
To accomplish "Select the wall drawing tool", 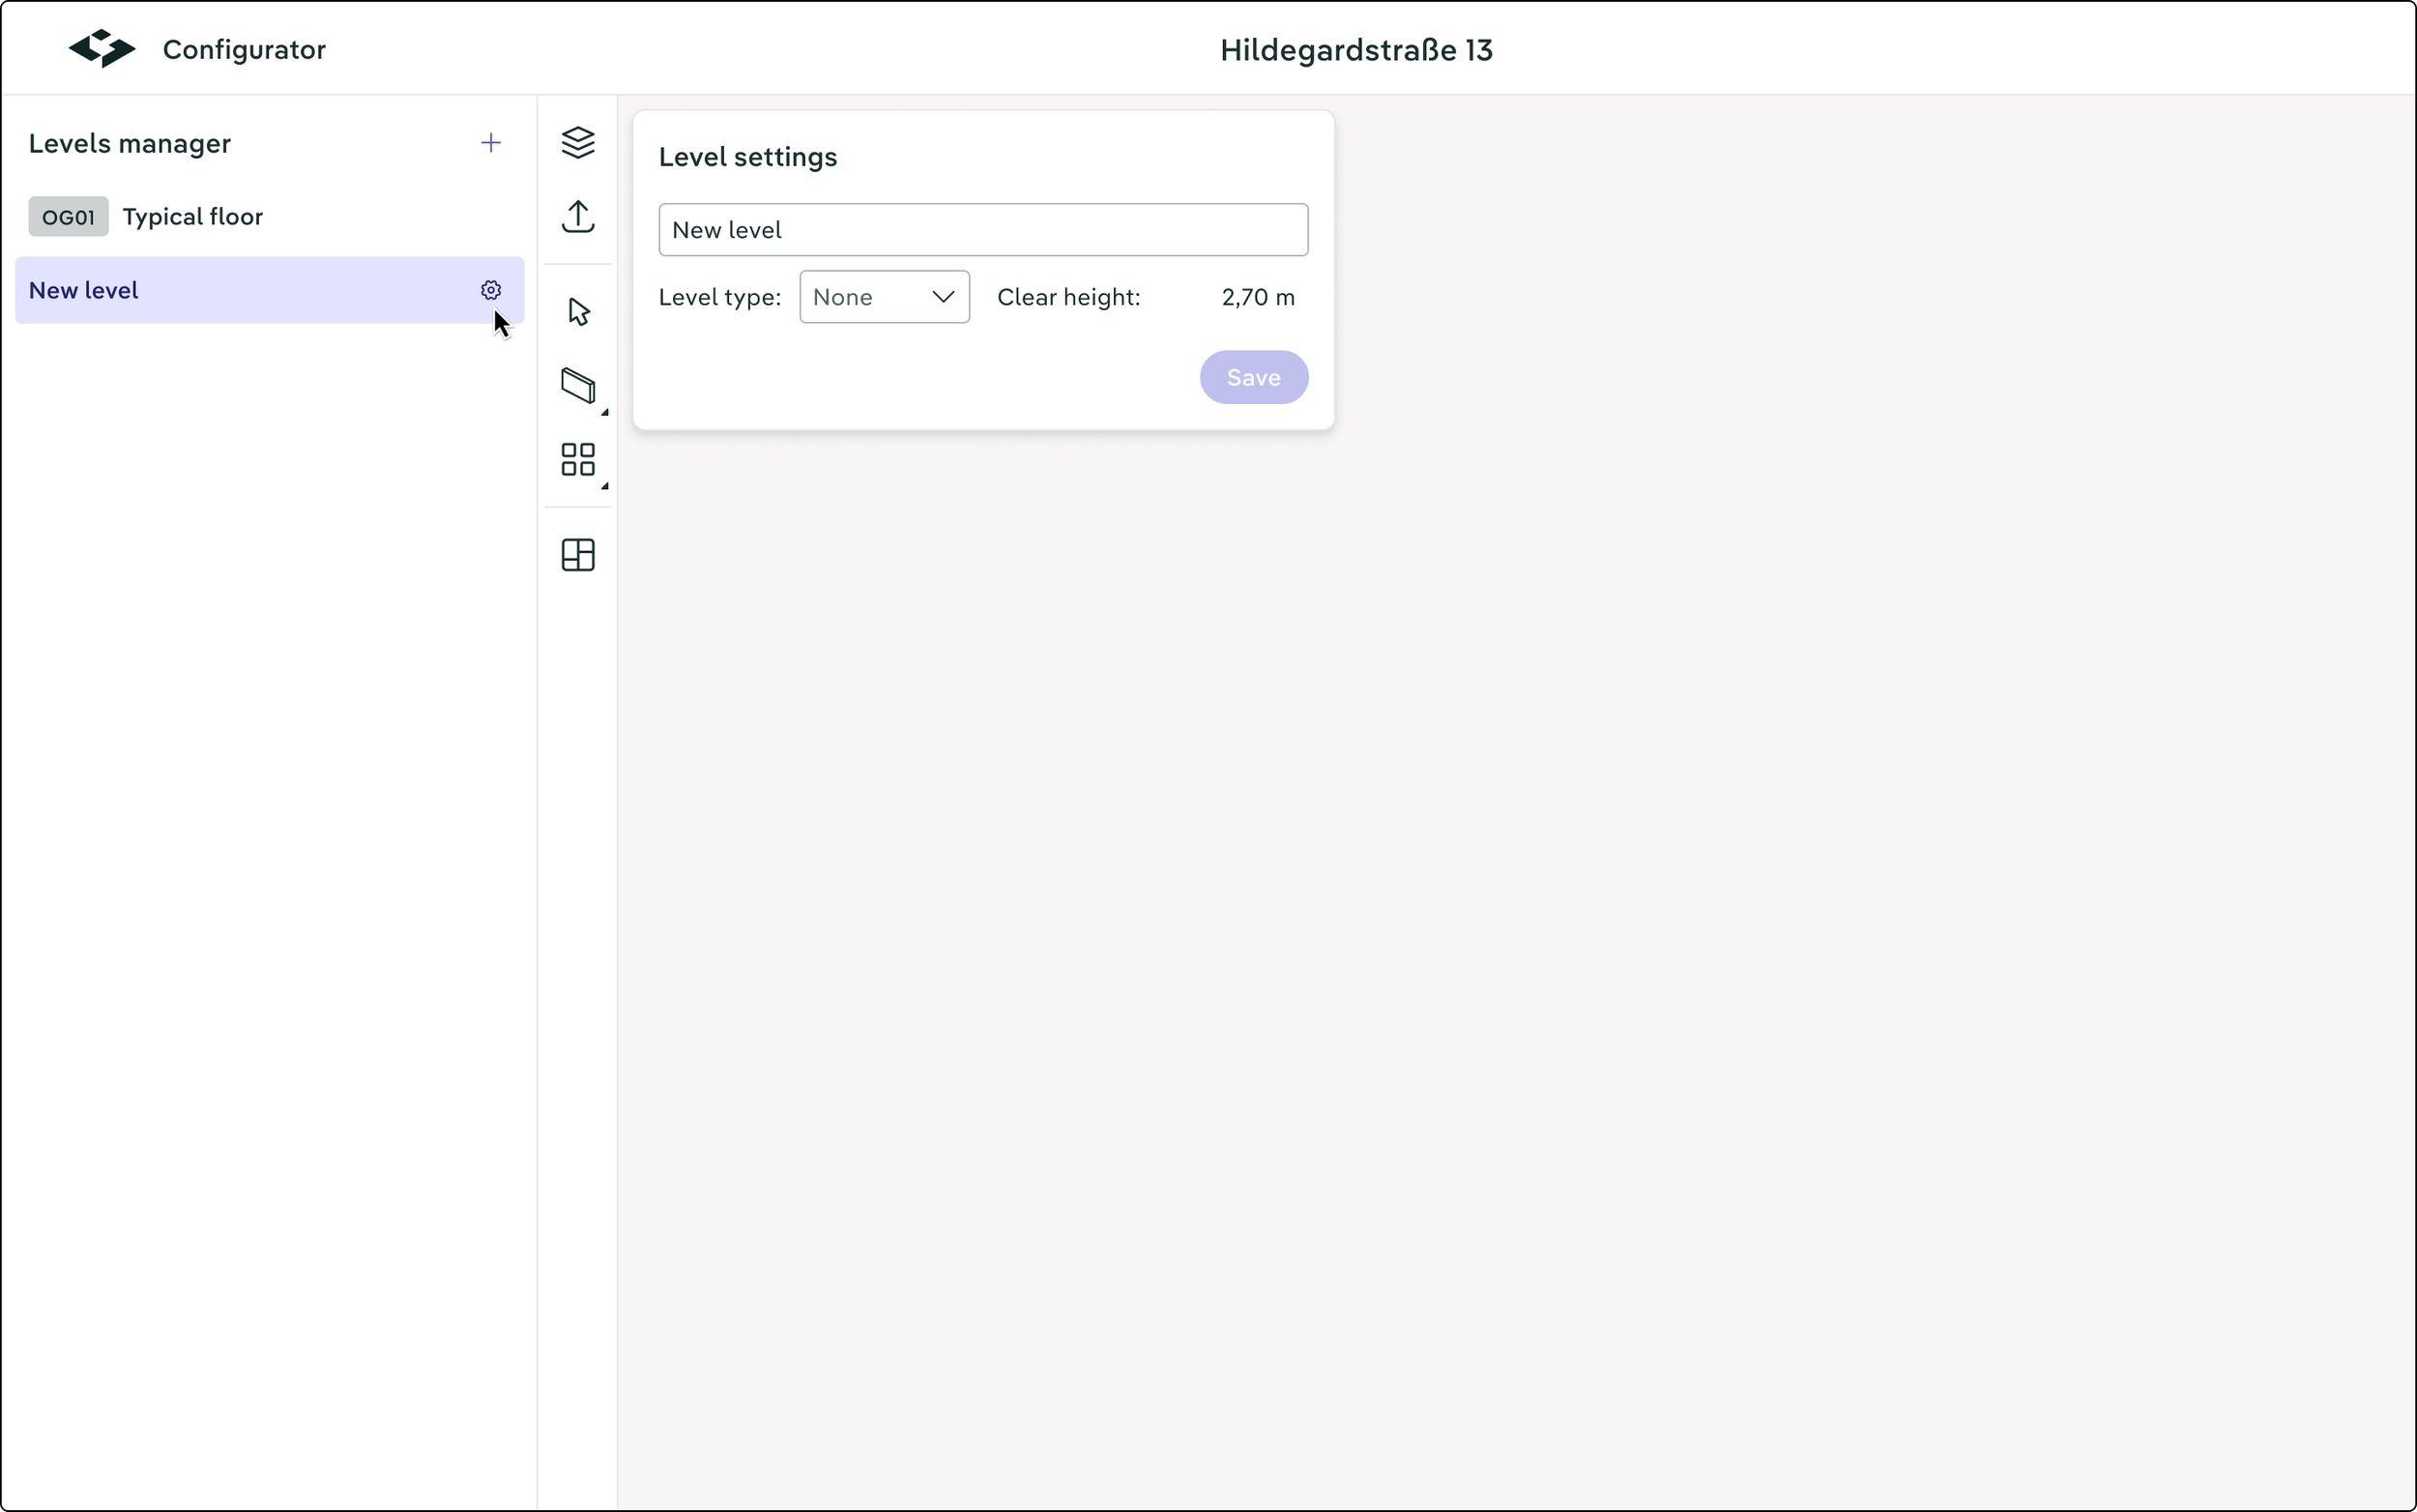I will coord(578,385).
